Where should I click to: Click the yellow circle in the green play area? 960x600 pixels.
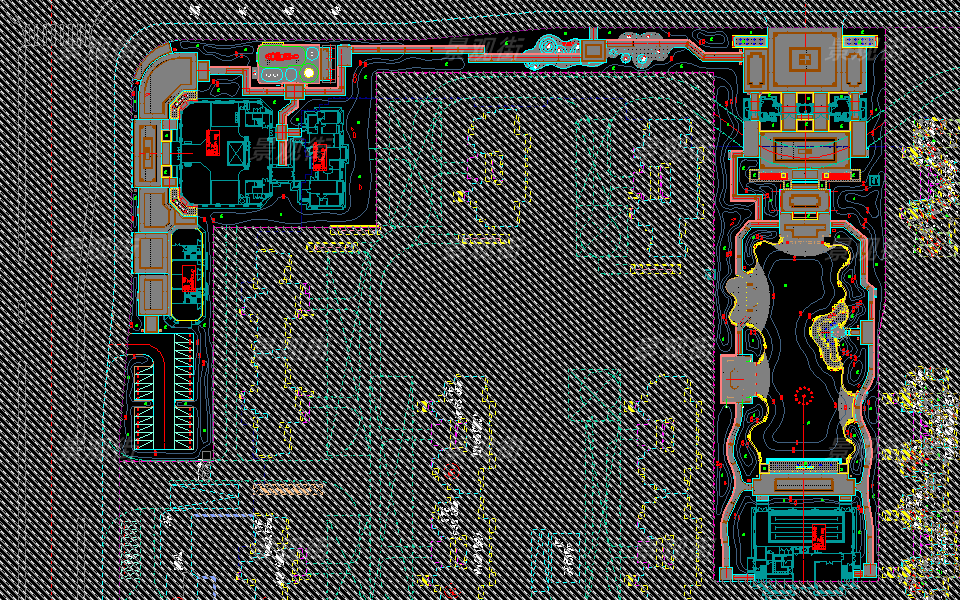[310, 71]
